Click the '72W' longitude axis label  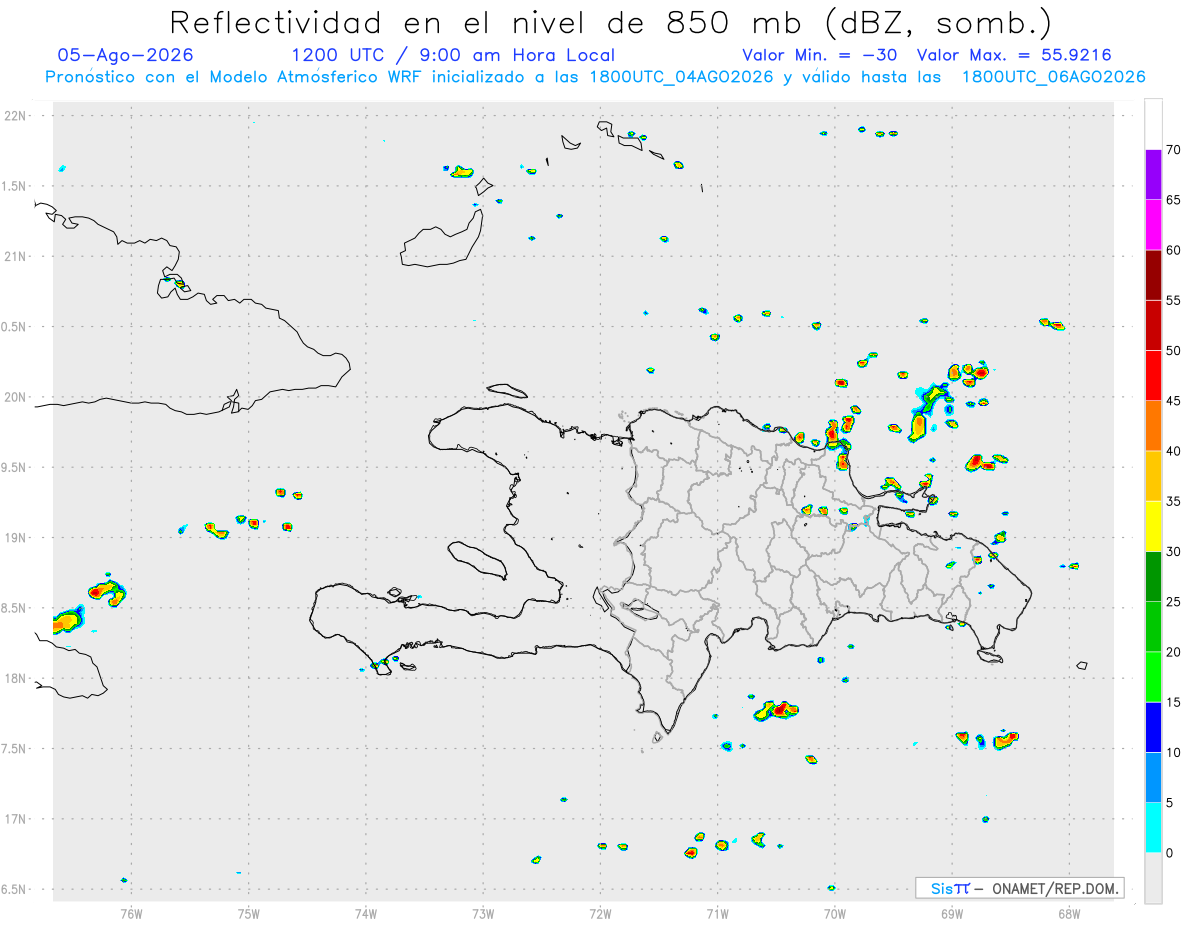tap(601, 912)
